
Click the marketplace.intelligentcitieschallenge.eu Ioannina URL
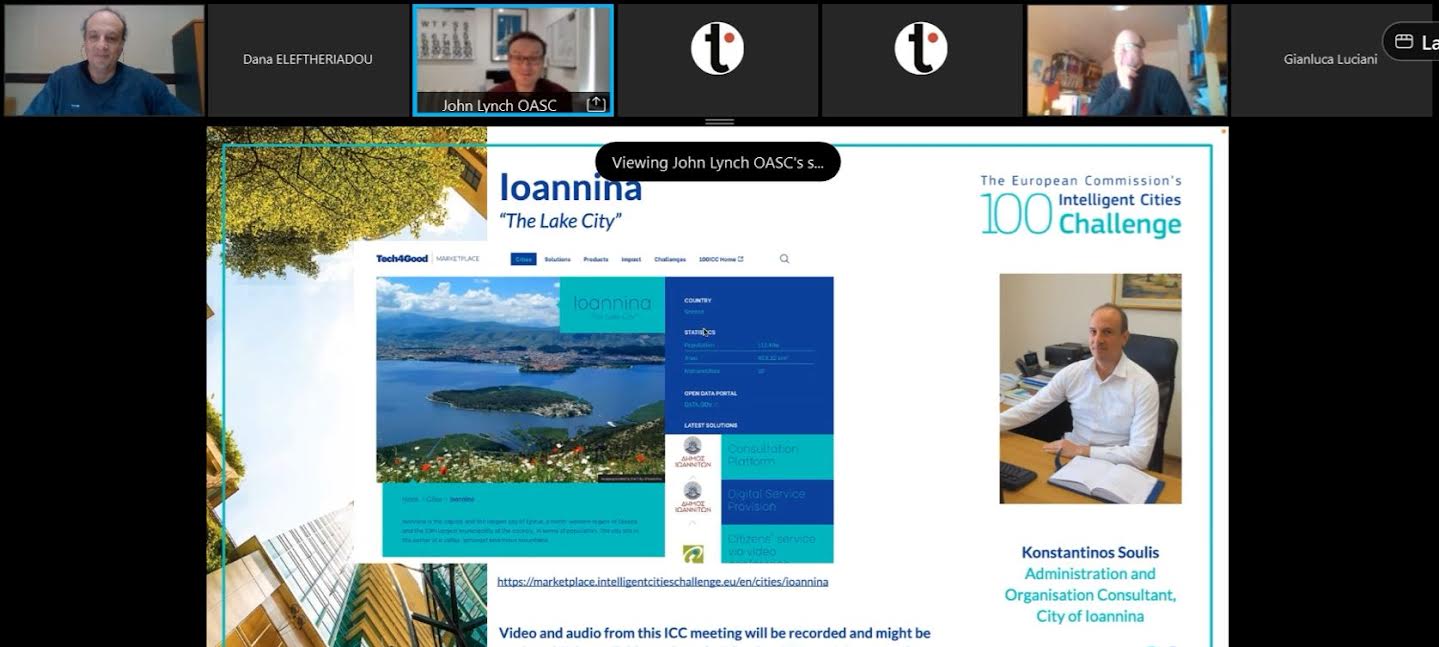pos(662,581)
